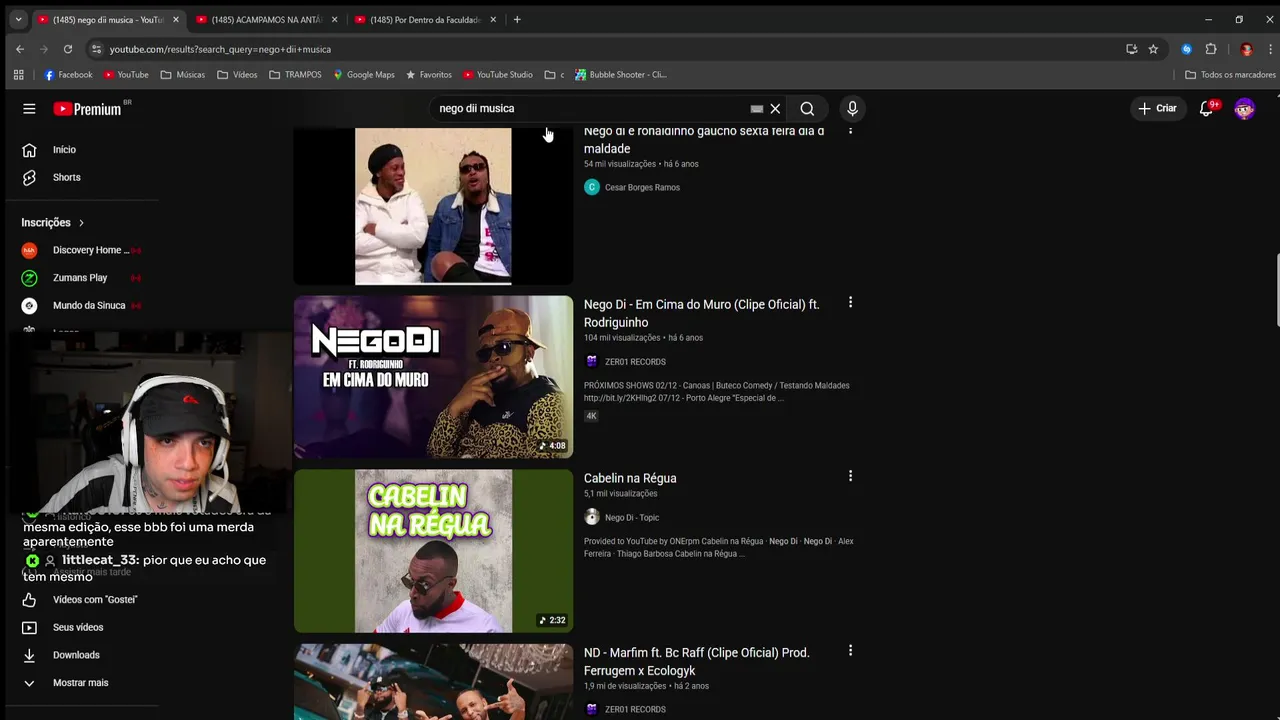The width and height of the screenshot is (1280, 720).
Task: Go back with the browser back arrow
Action: click(19, 49)
